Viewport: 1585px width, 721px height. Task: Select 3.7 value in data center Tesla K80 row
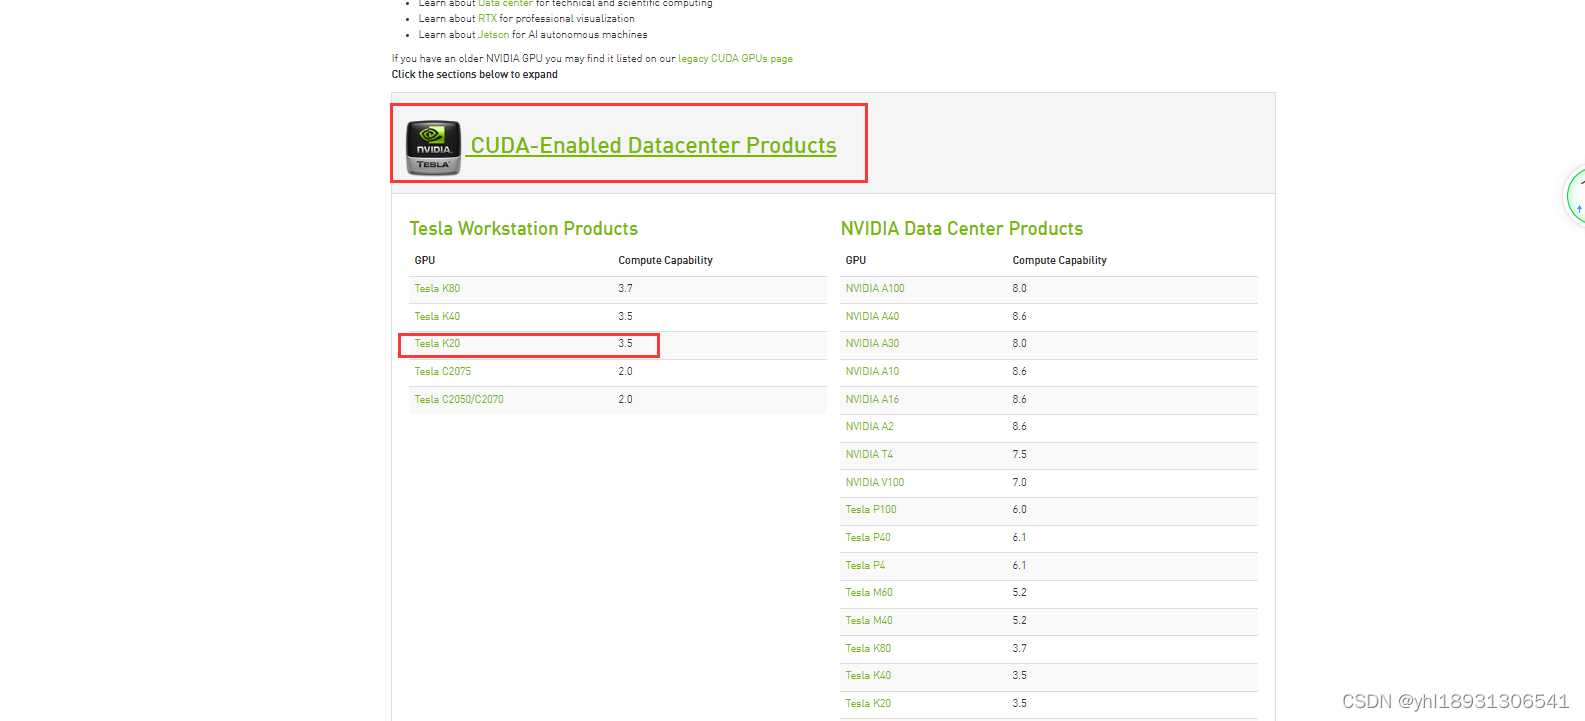(1019, 649)
